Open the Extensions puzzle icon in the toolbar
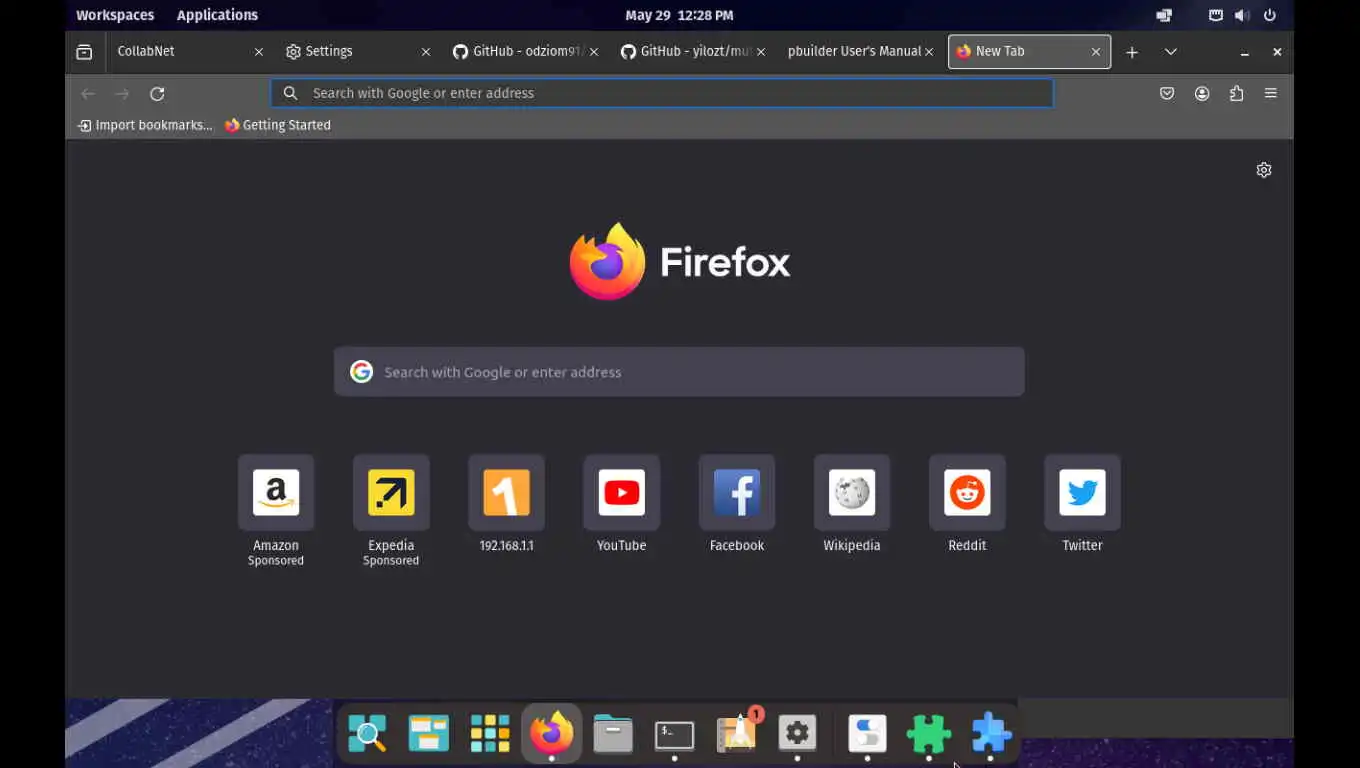Viewport: 1360px width, 768px height. point(1237,93)
